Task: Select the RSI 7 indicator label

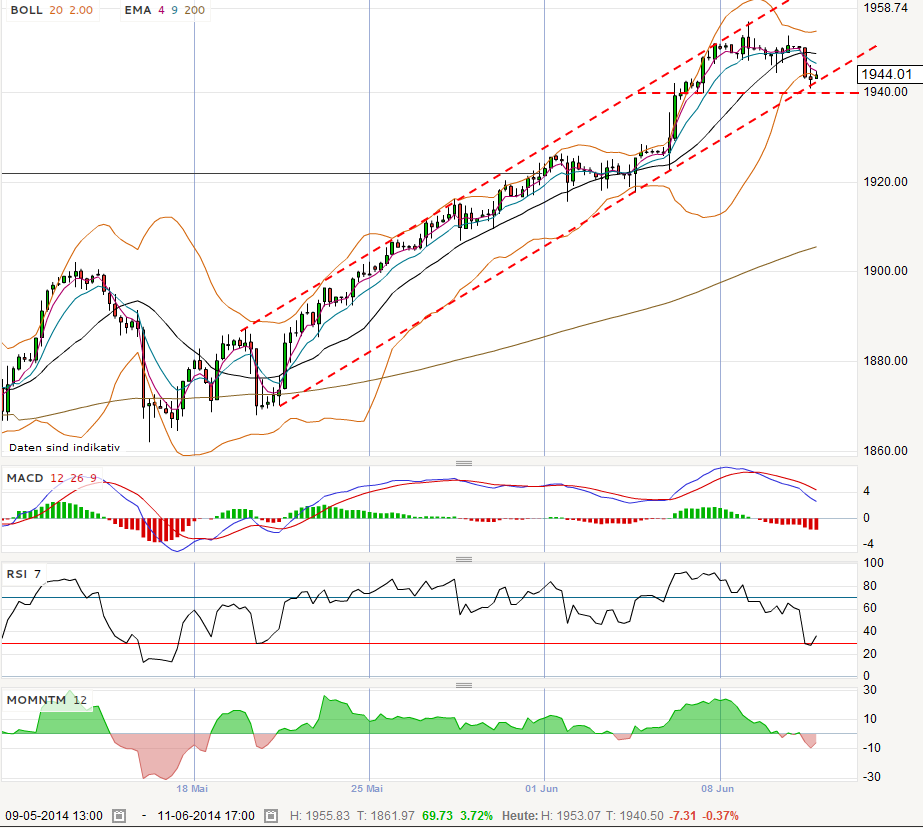Action: click(x=24, y=574)
